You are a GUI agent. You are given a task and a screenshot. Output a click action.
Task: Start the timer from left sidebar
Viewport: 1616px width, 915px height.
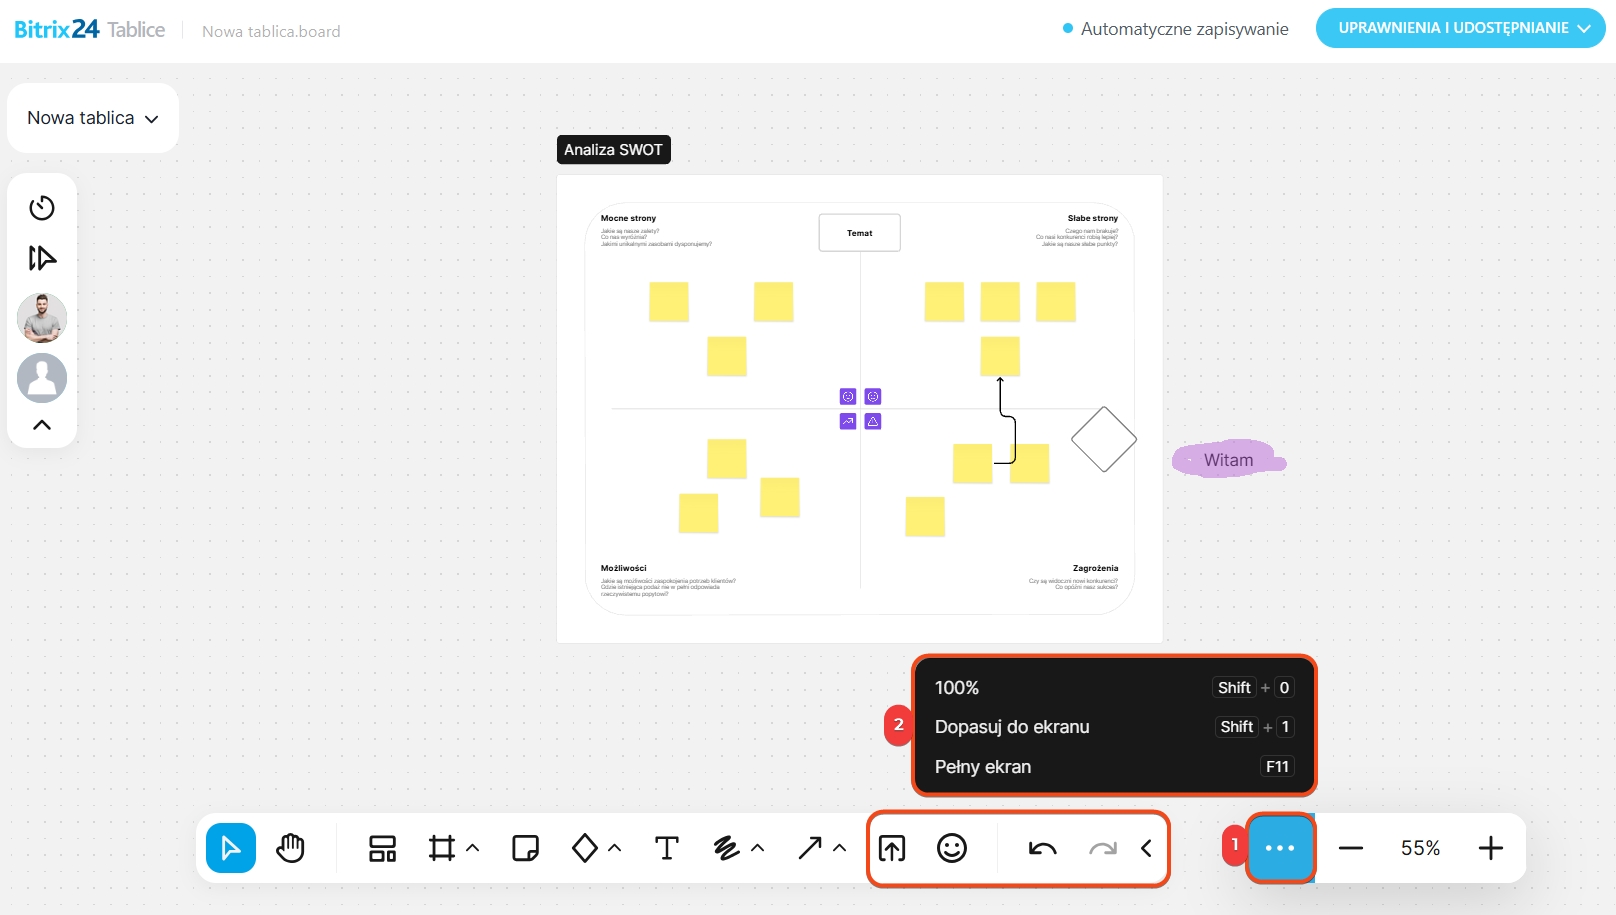(42, 208)
